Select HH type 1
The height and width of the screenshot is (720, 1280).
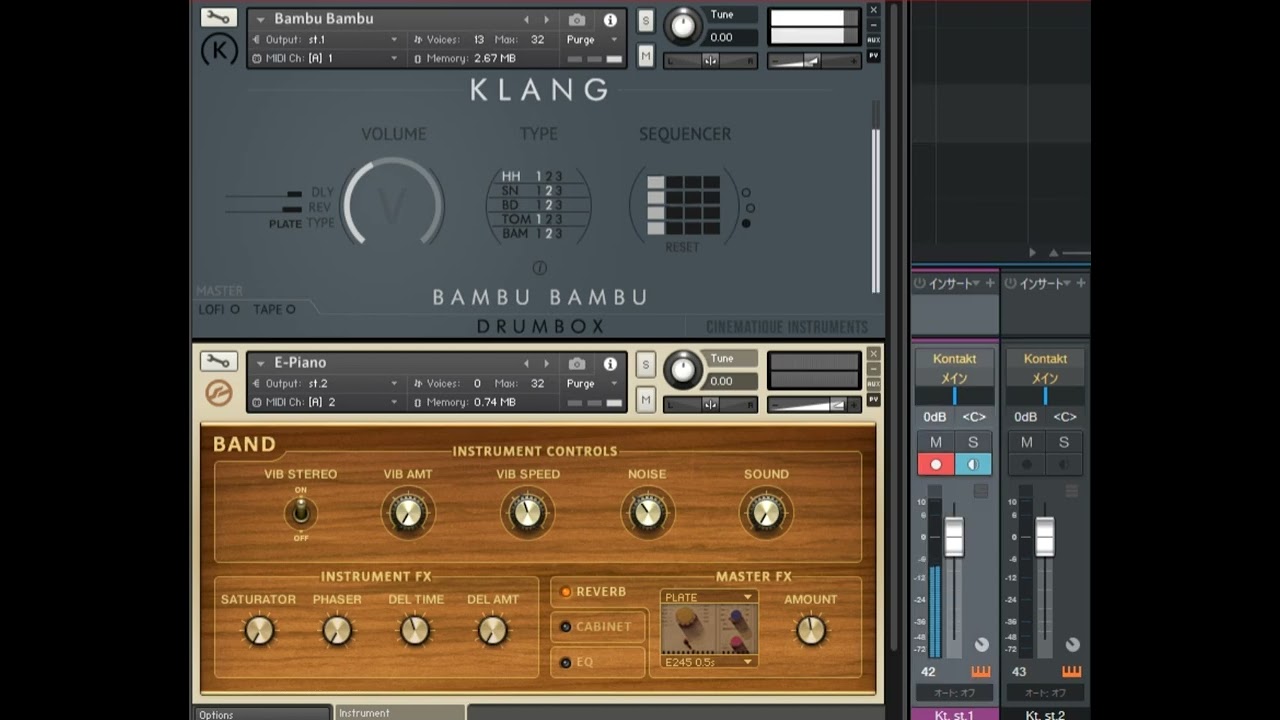pos(537,177)
